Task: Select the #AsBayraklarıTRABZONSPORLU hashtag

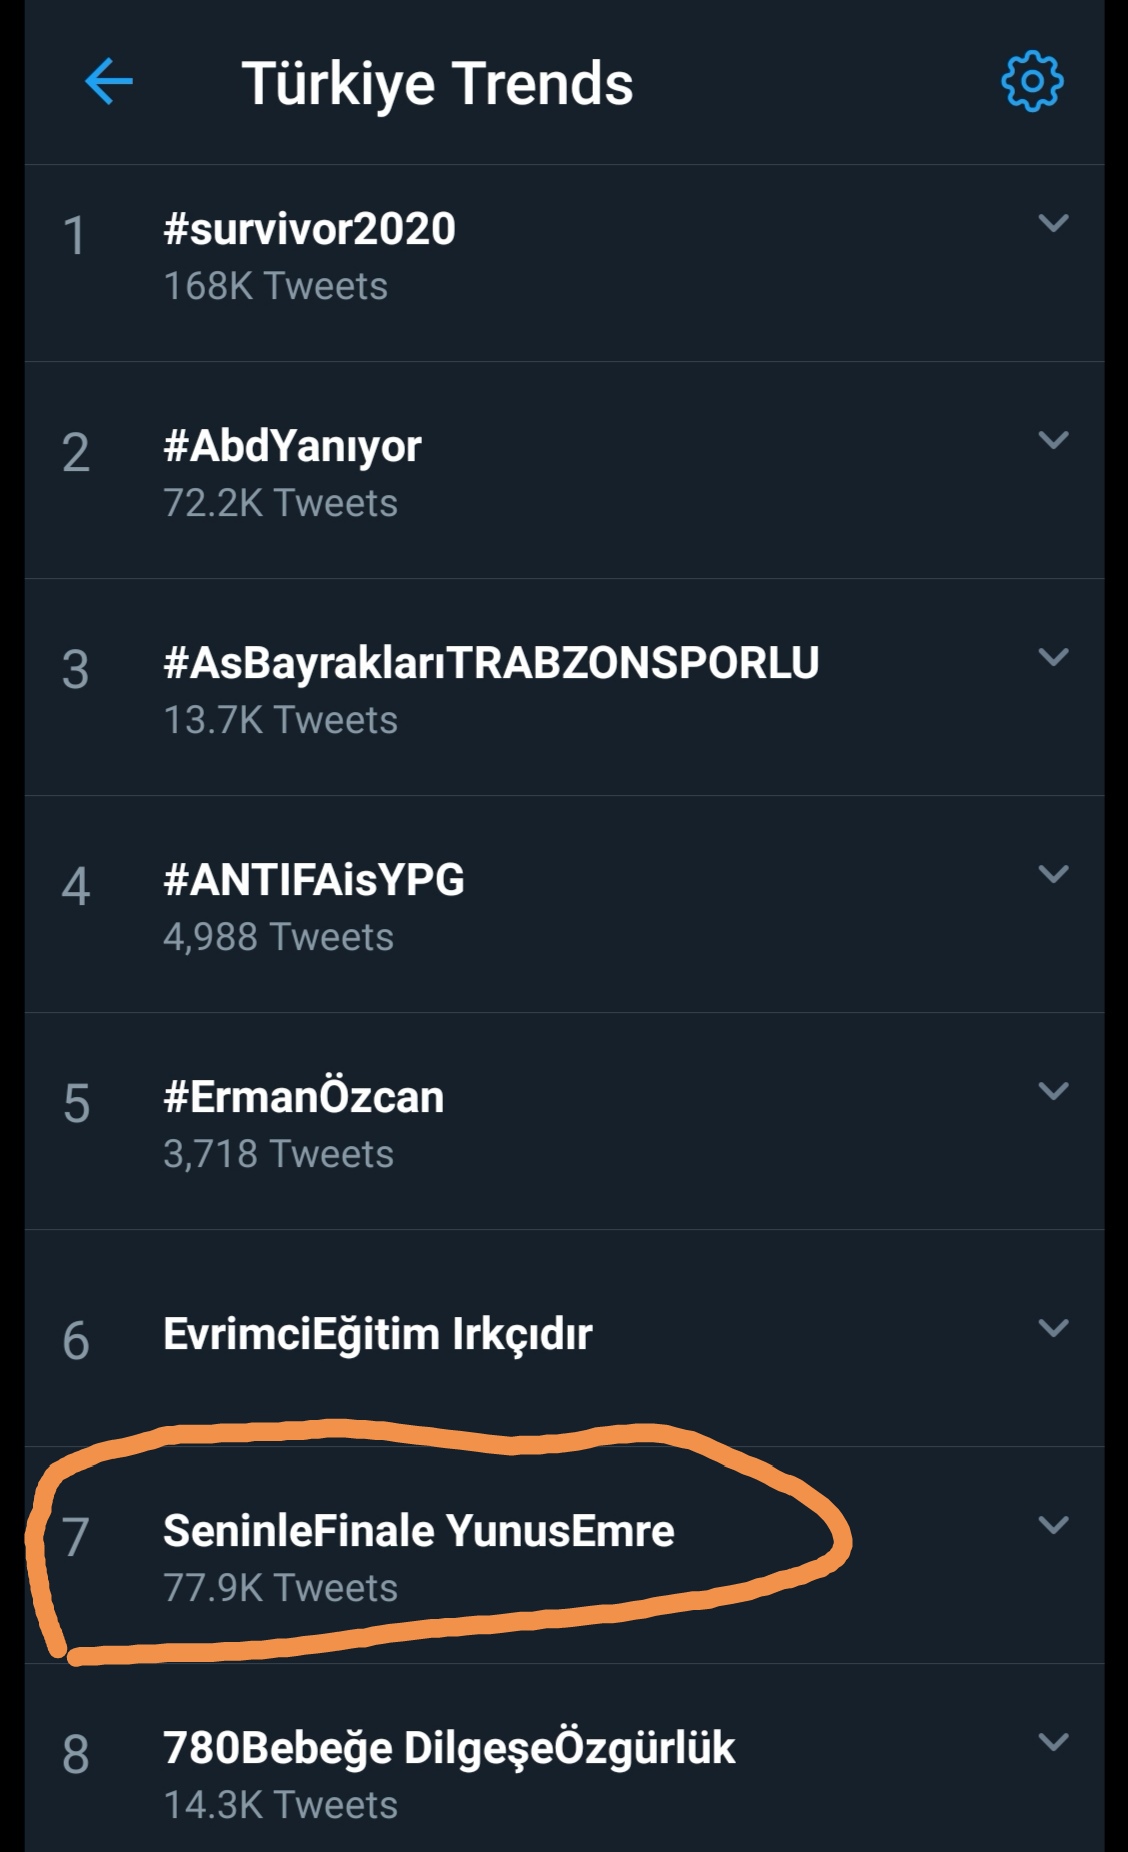Action: pos(491,663)
